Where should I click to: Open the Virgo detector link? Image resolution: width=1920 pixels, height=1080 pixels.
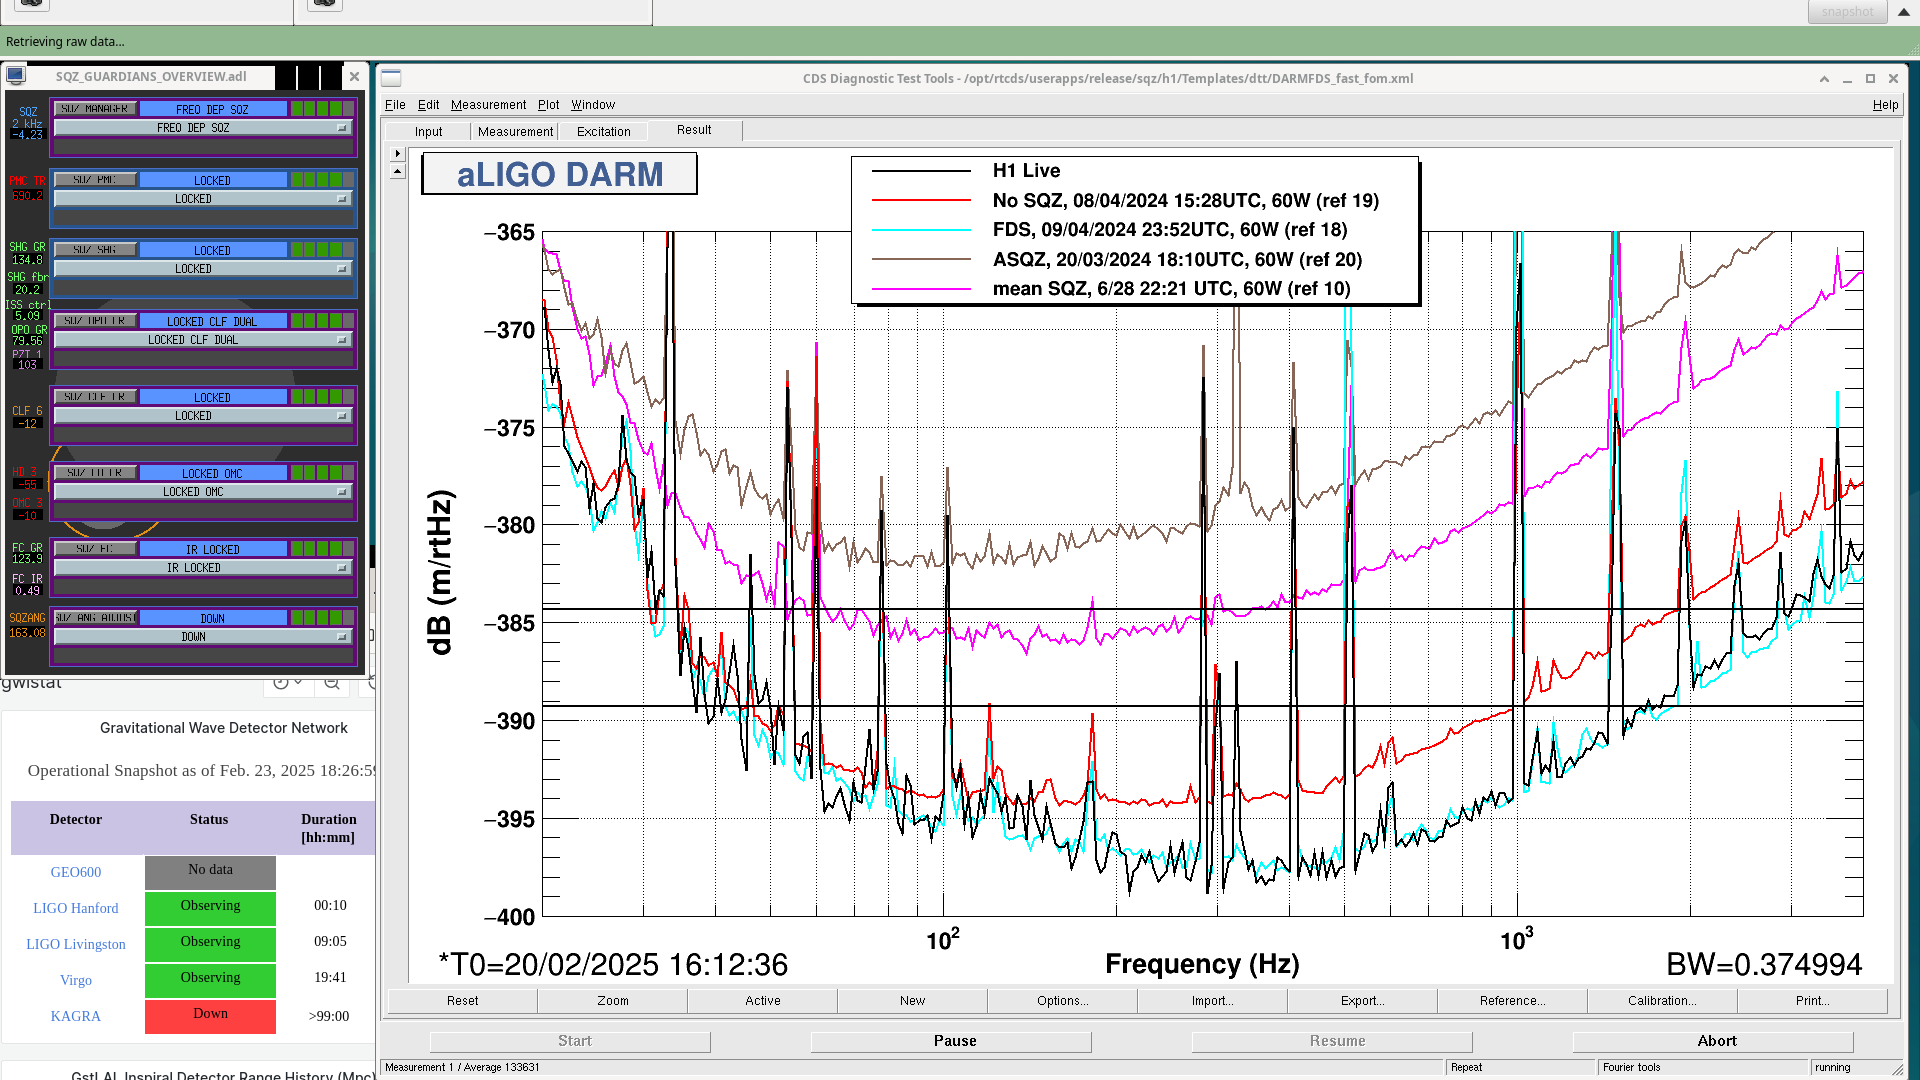tap(76, 980)
